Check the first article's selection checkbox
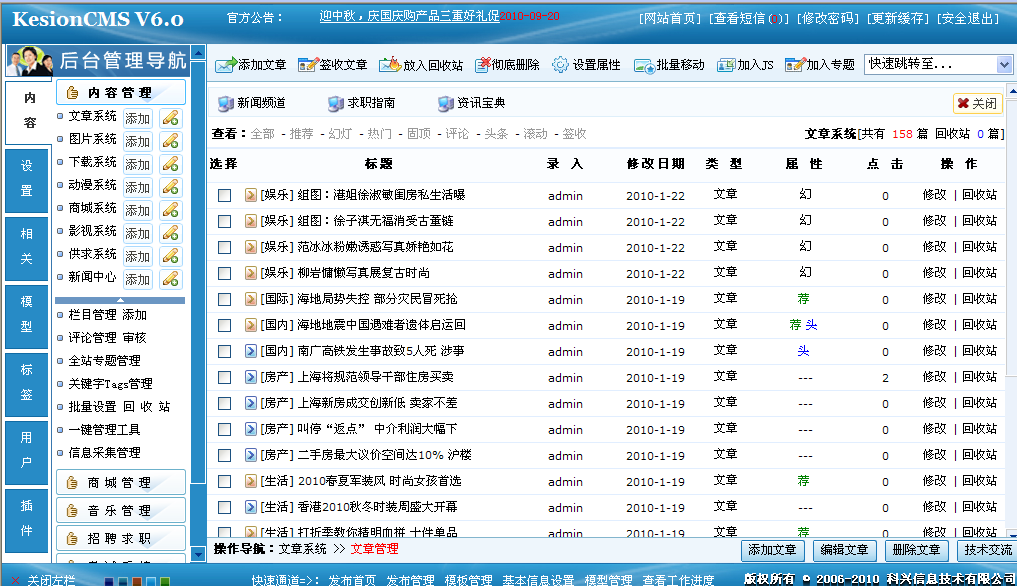Screen dimensions: 1017x586 [225, 195]
